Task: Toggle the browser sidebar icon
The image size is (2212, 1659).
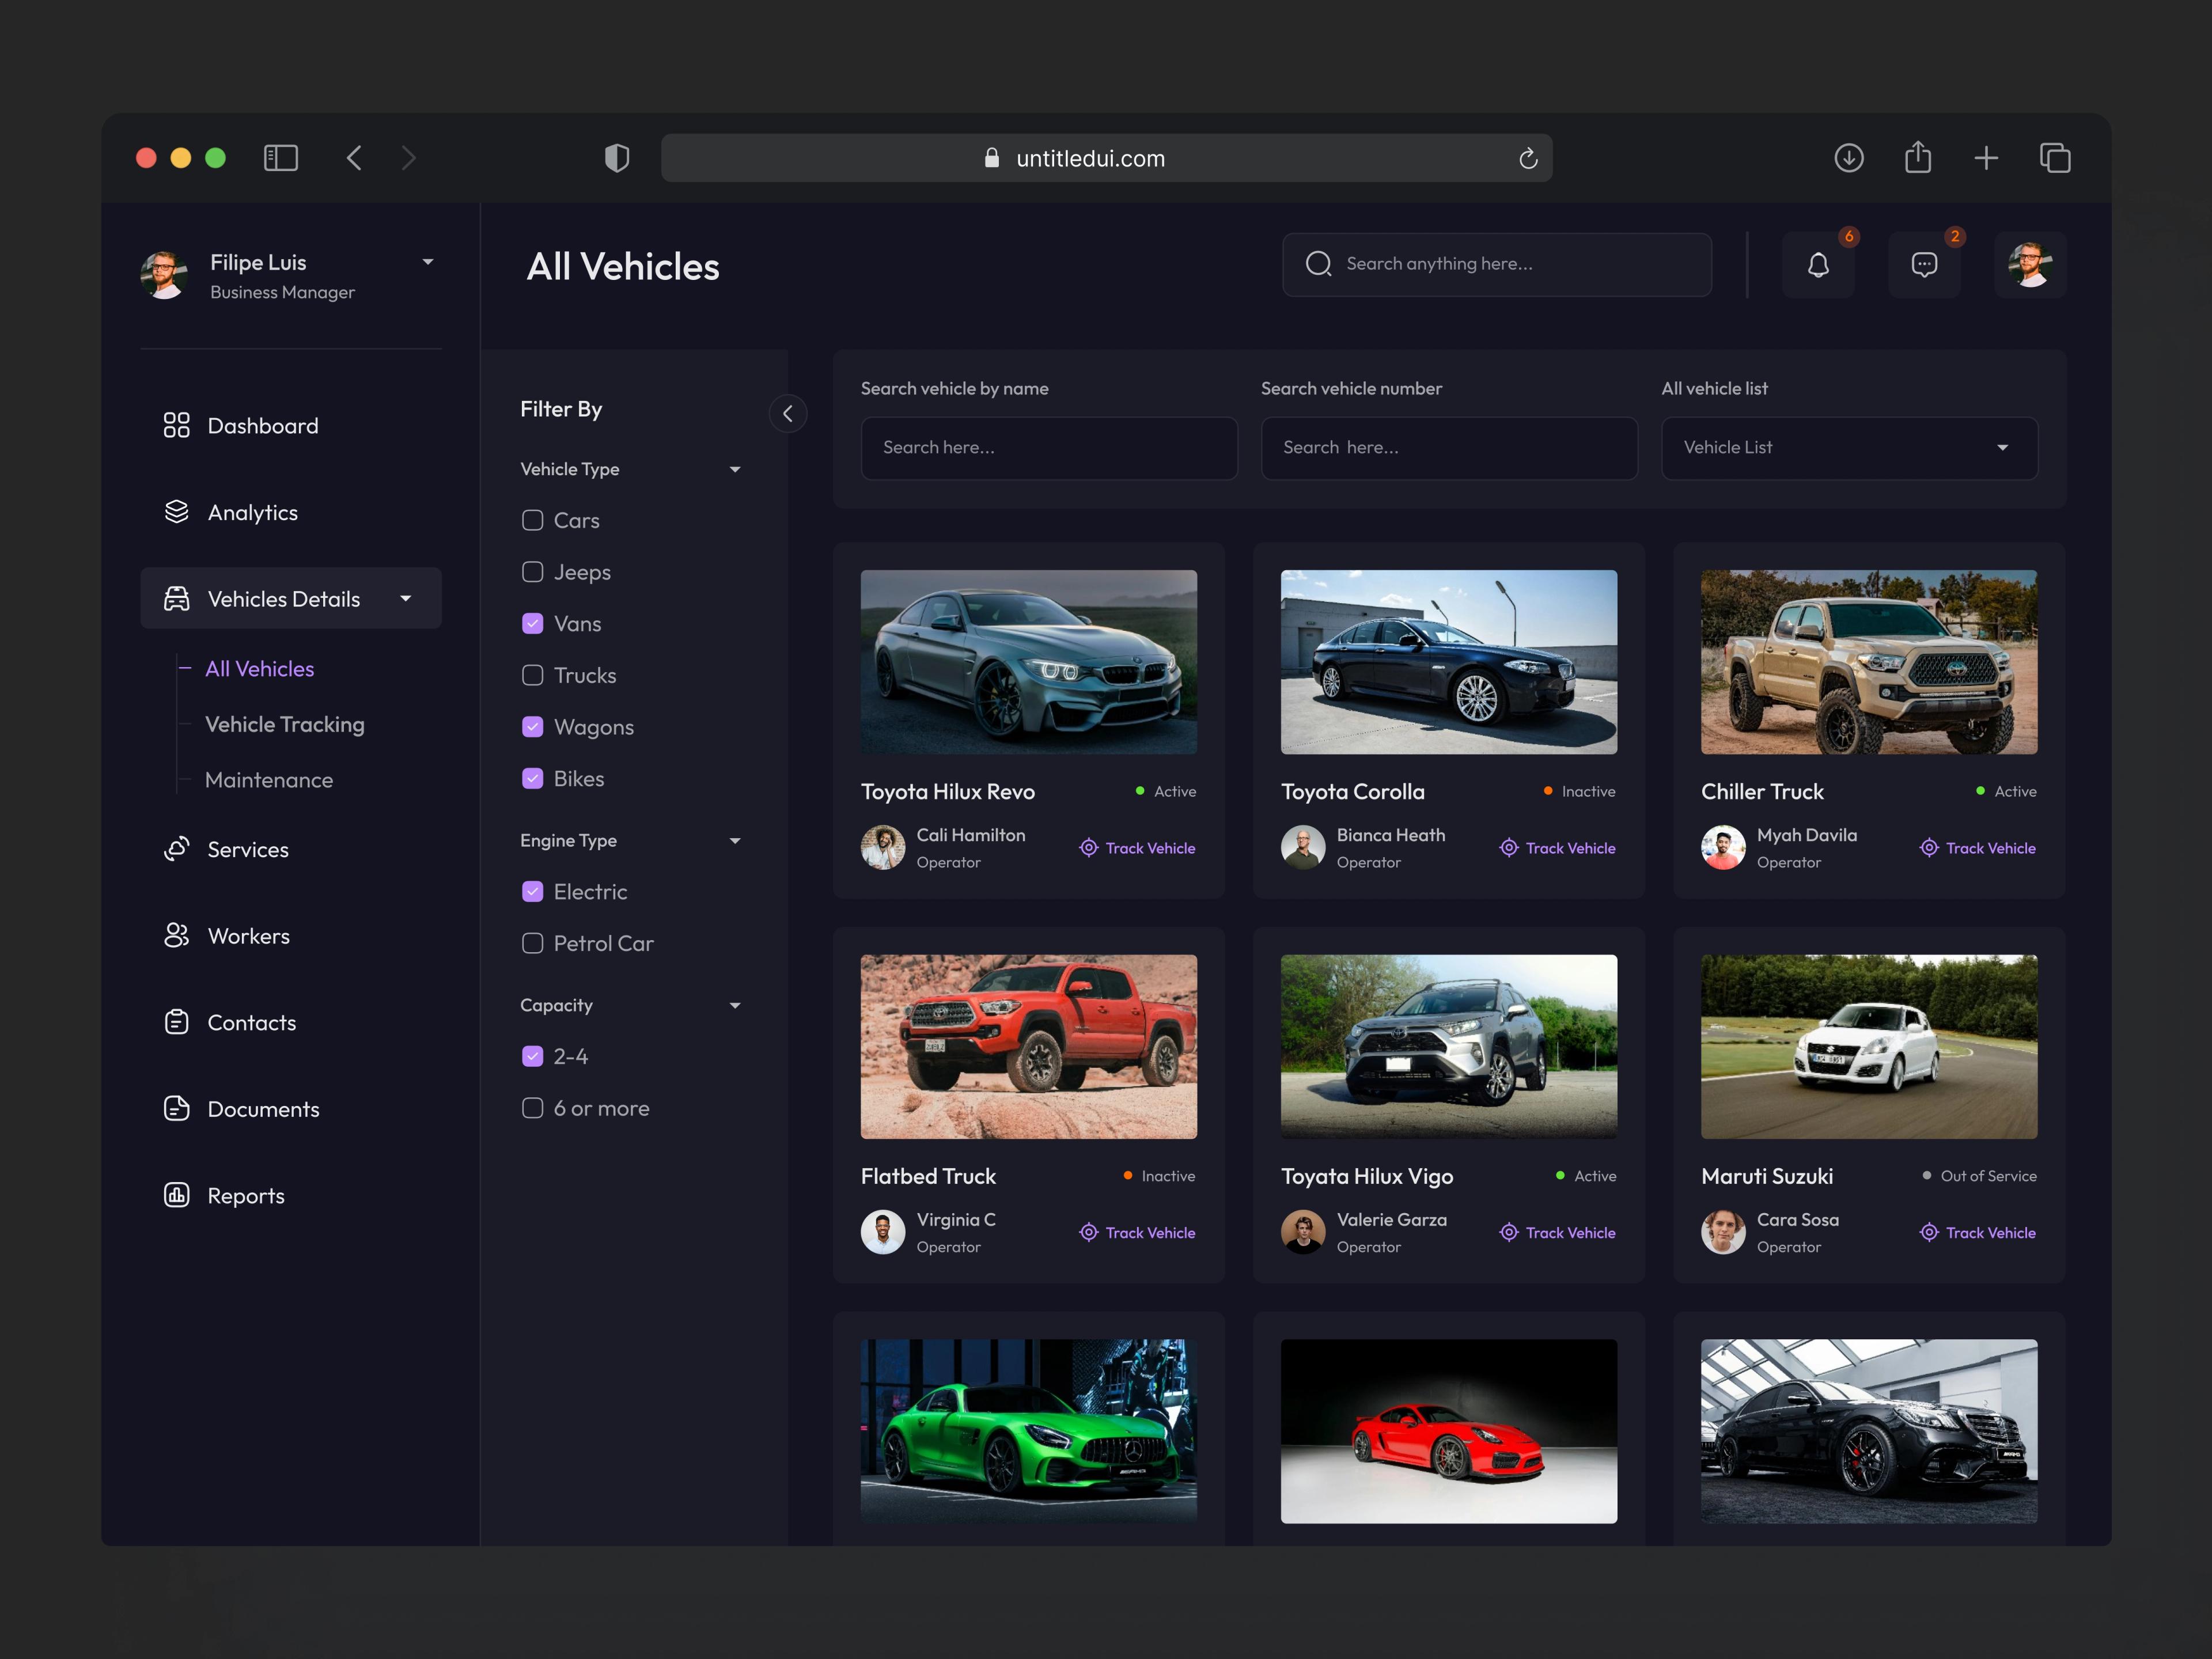Action: tap(281, 158)
